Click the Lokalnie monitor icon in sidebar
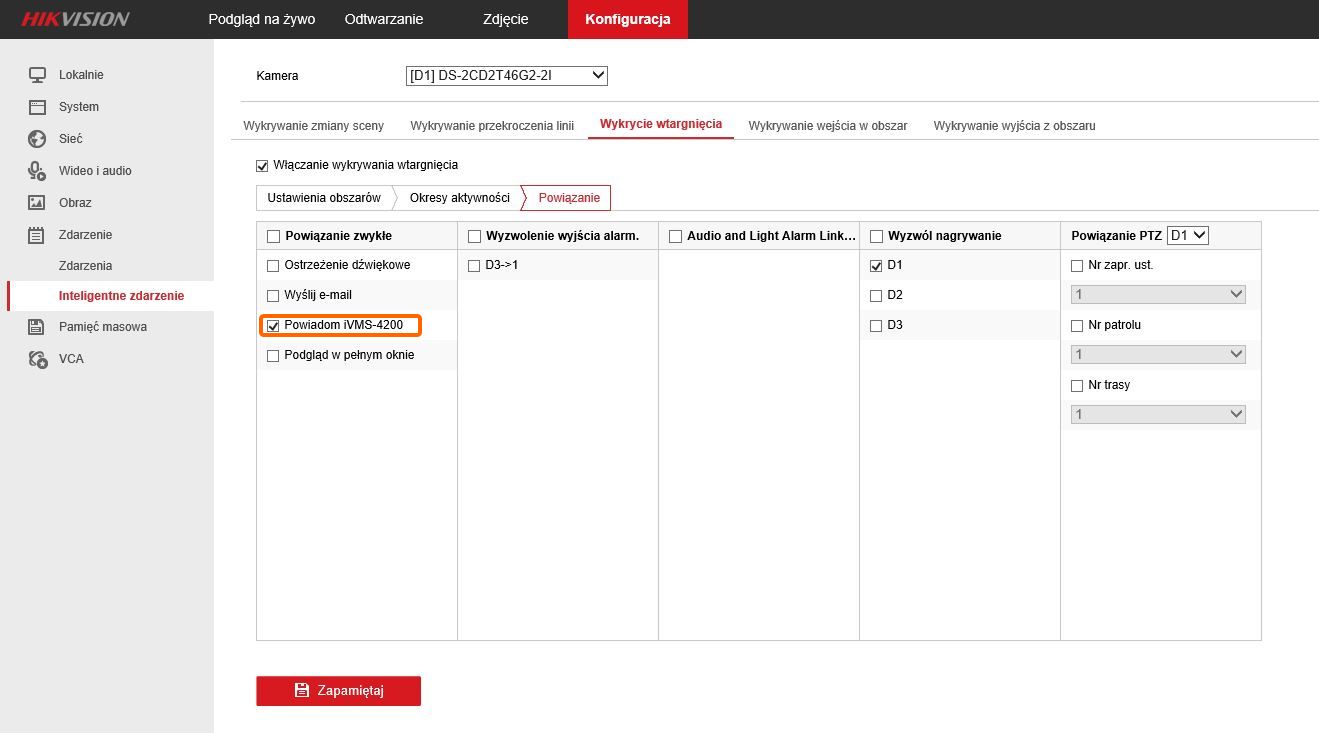The height and width of the screenshot is (733, 1319). [x=37, y=75]
